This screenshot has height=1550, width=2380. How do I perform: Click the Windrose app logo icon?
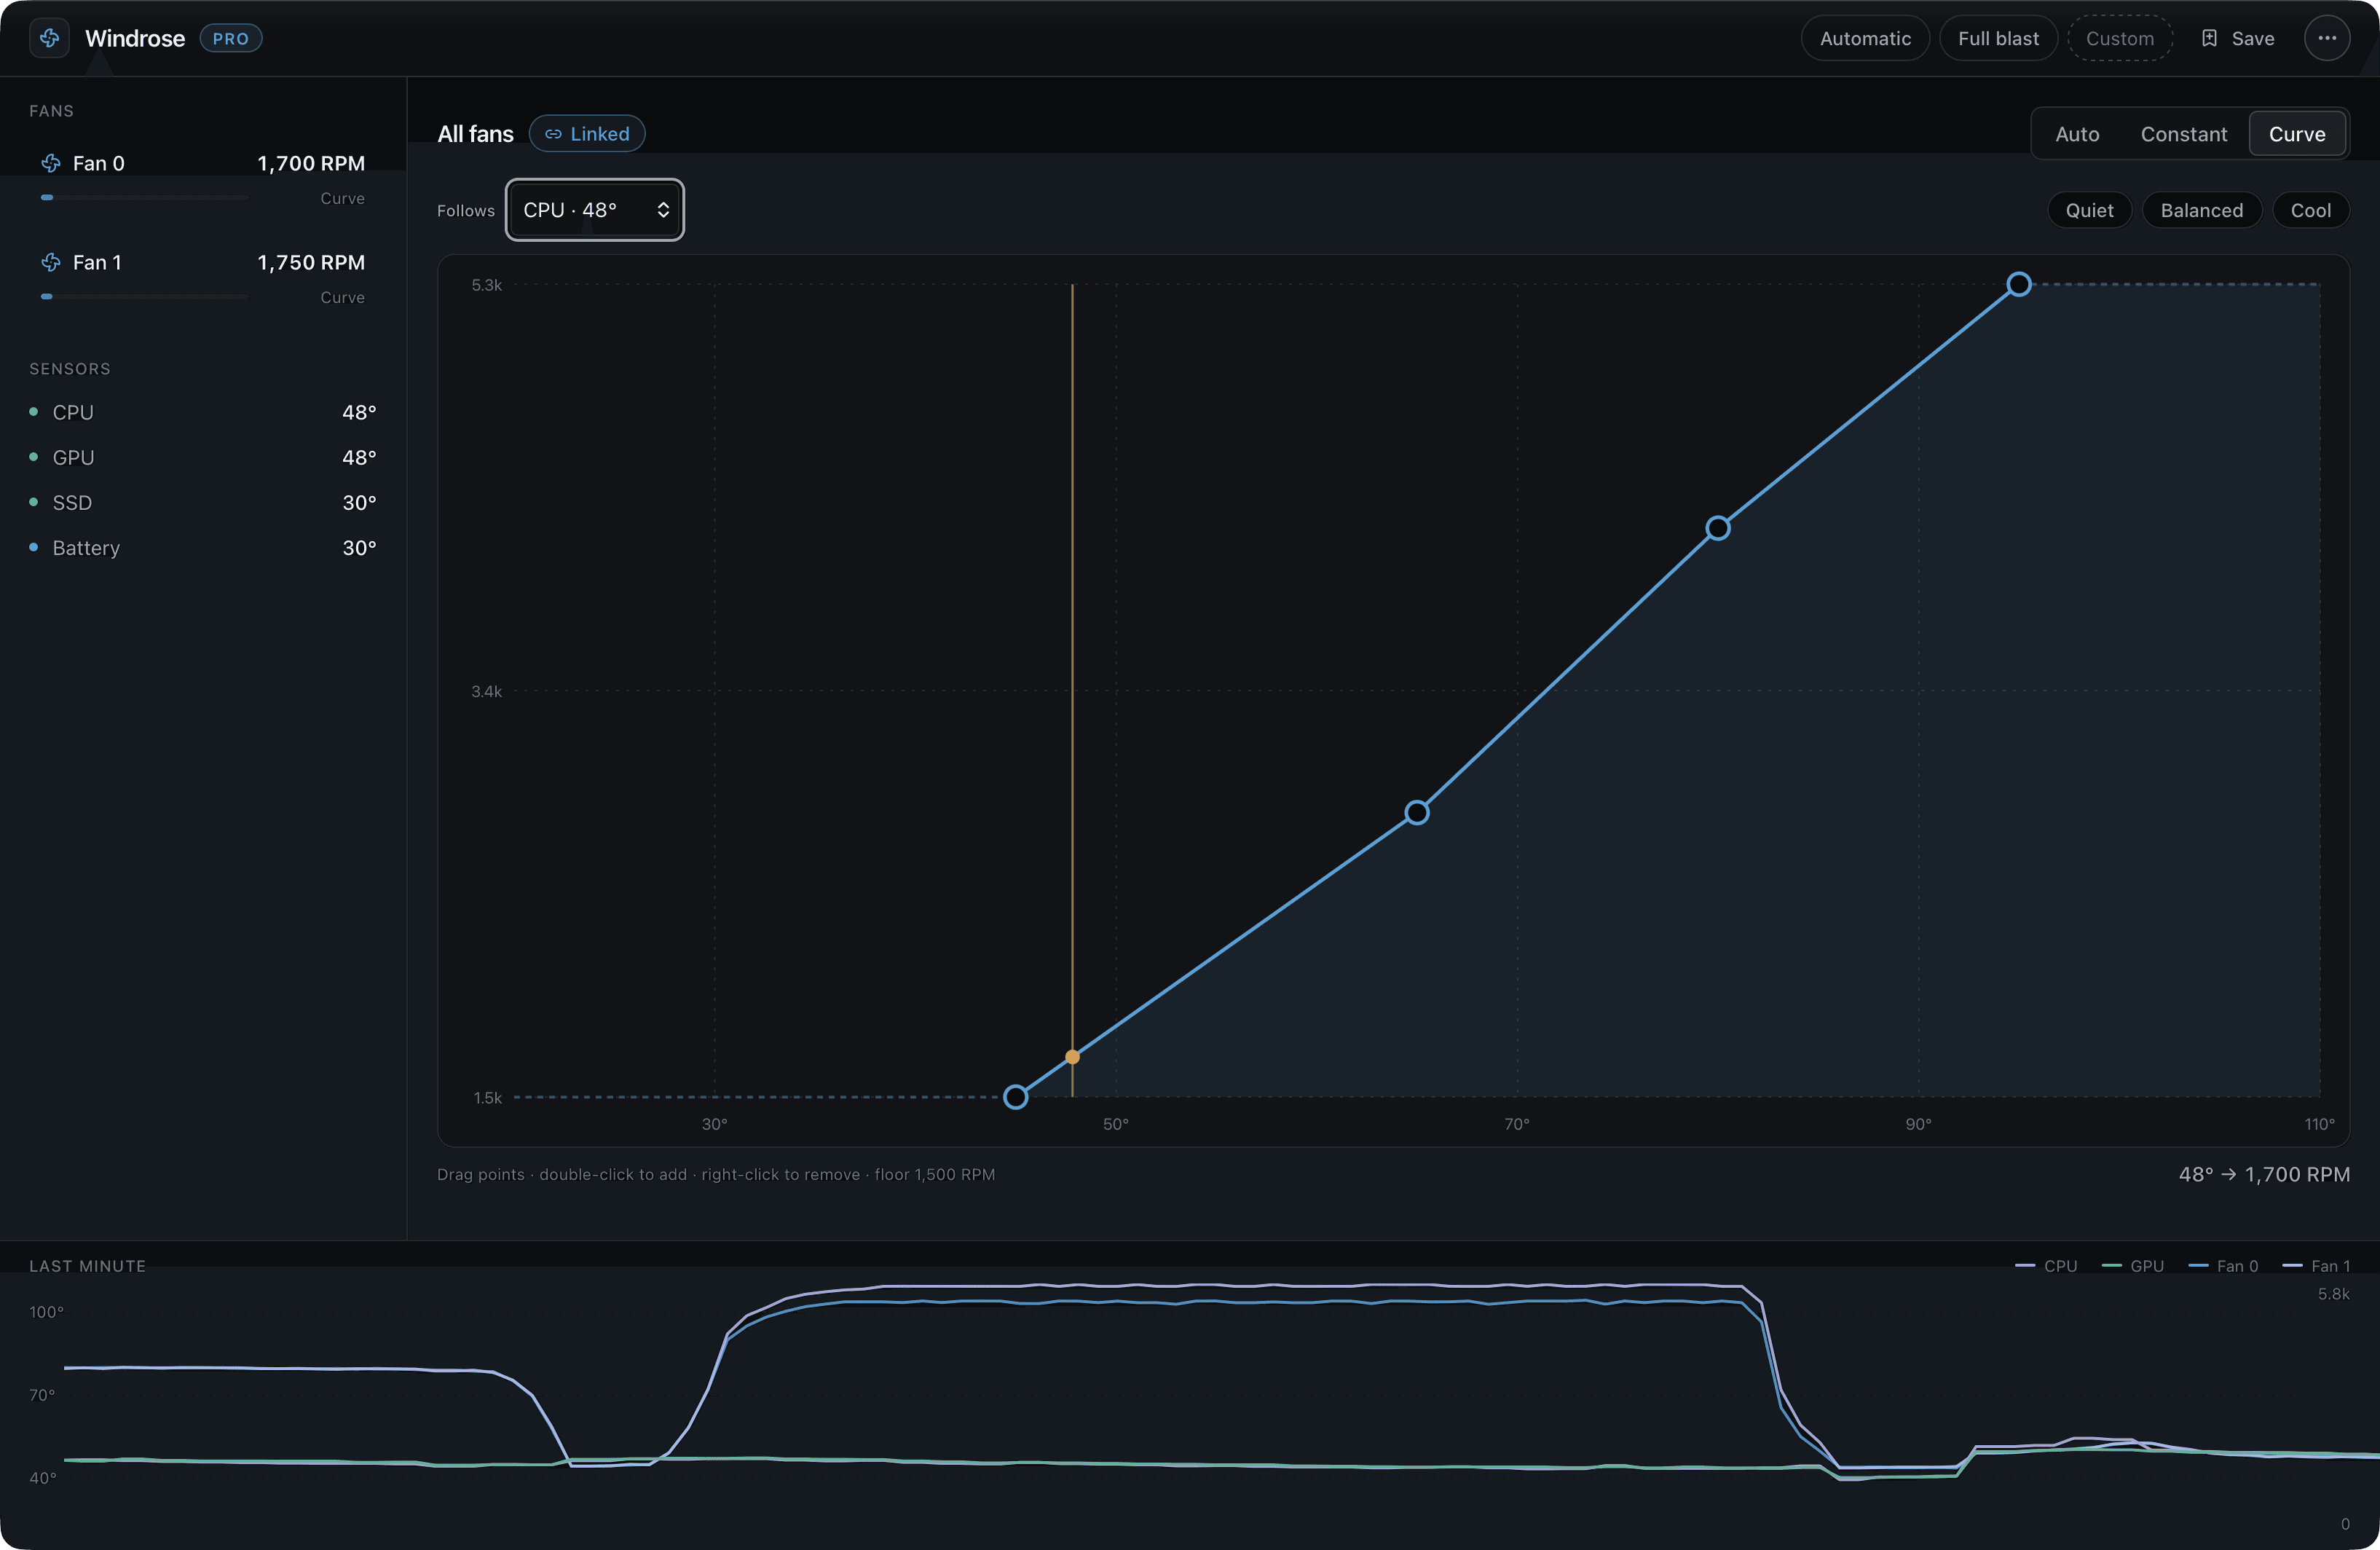point(49,38)
